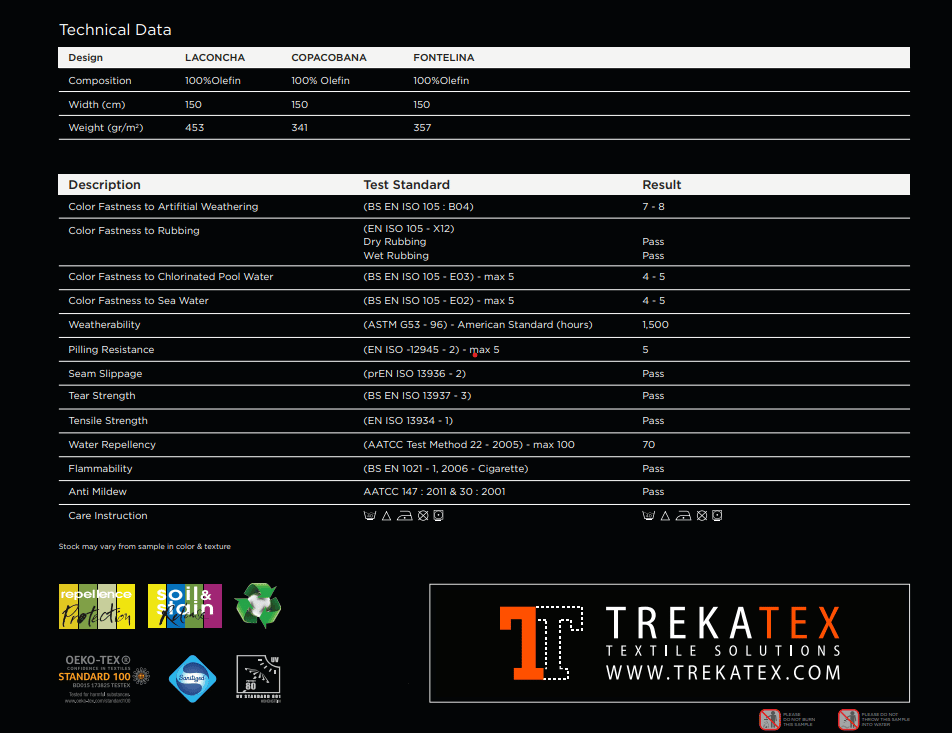Click the Weight (gr/m²) row label
The image size is (952, 733).
click(106, 128)
